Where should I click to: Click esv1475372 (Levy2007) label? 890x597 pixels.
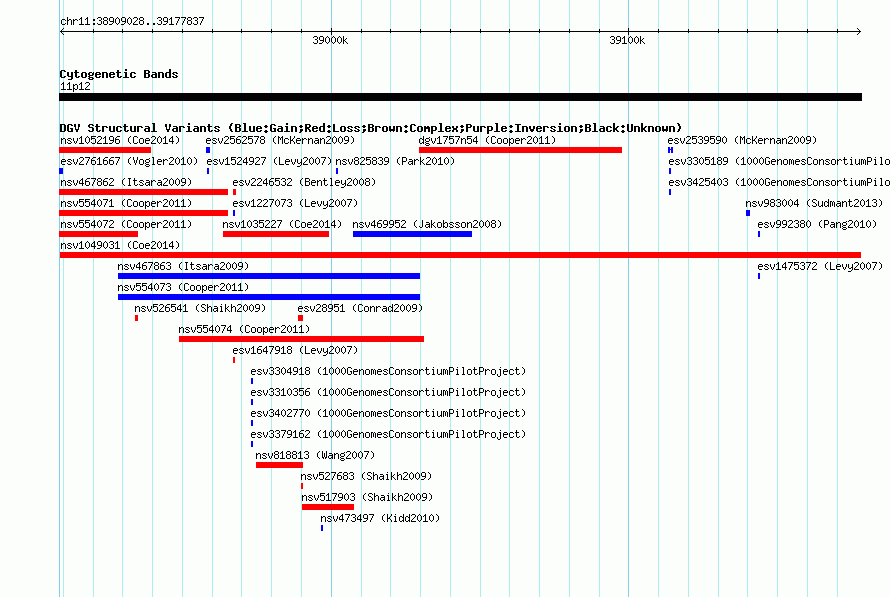tap(820, 266)
